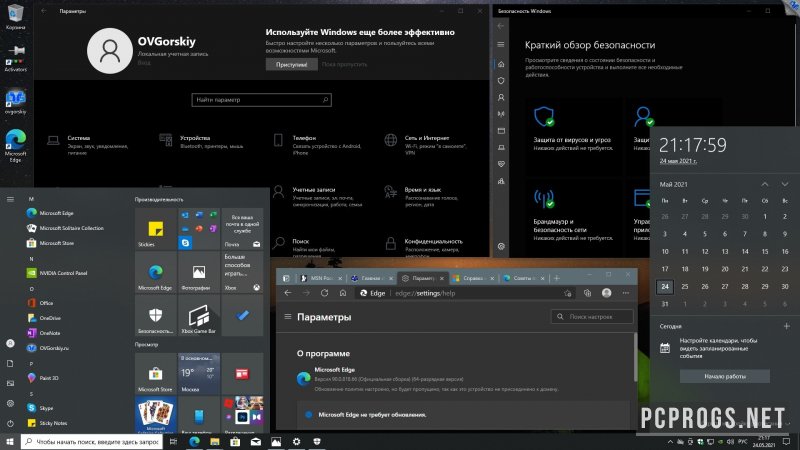Open Учетные записи settings category
The width and height of the screenshot is (800, 450).
point(321,196)
